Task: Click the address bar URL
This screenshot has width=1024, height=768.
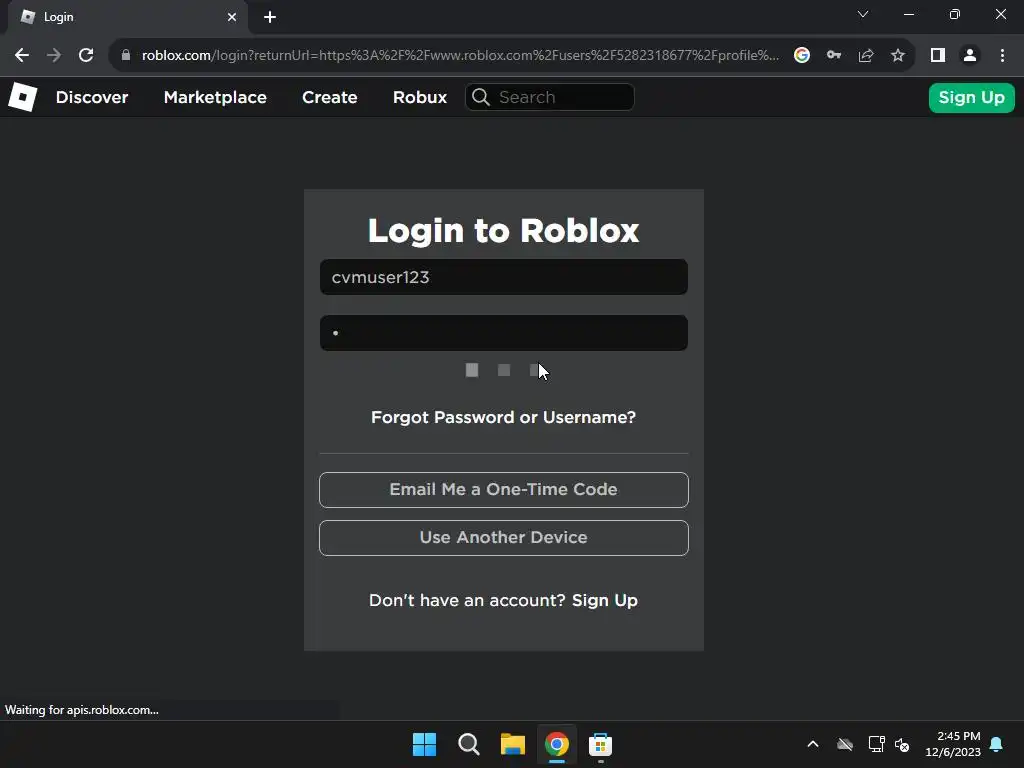Action: 460,56
